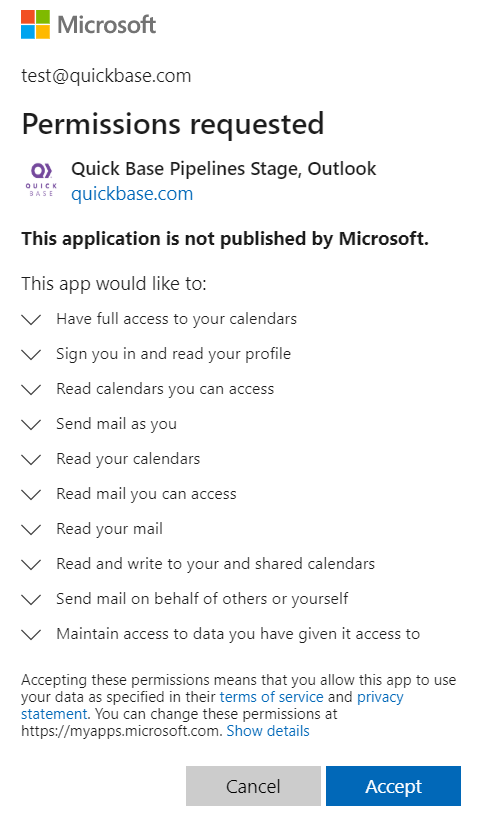Expand 'Read and write to your and shared calendars'
Screen dimensions: 479x814
[x=32, y=564]
